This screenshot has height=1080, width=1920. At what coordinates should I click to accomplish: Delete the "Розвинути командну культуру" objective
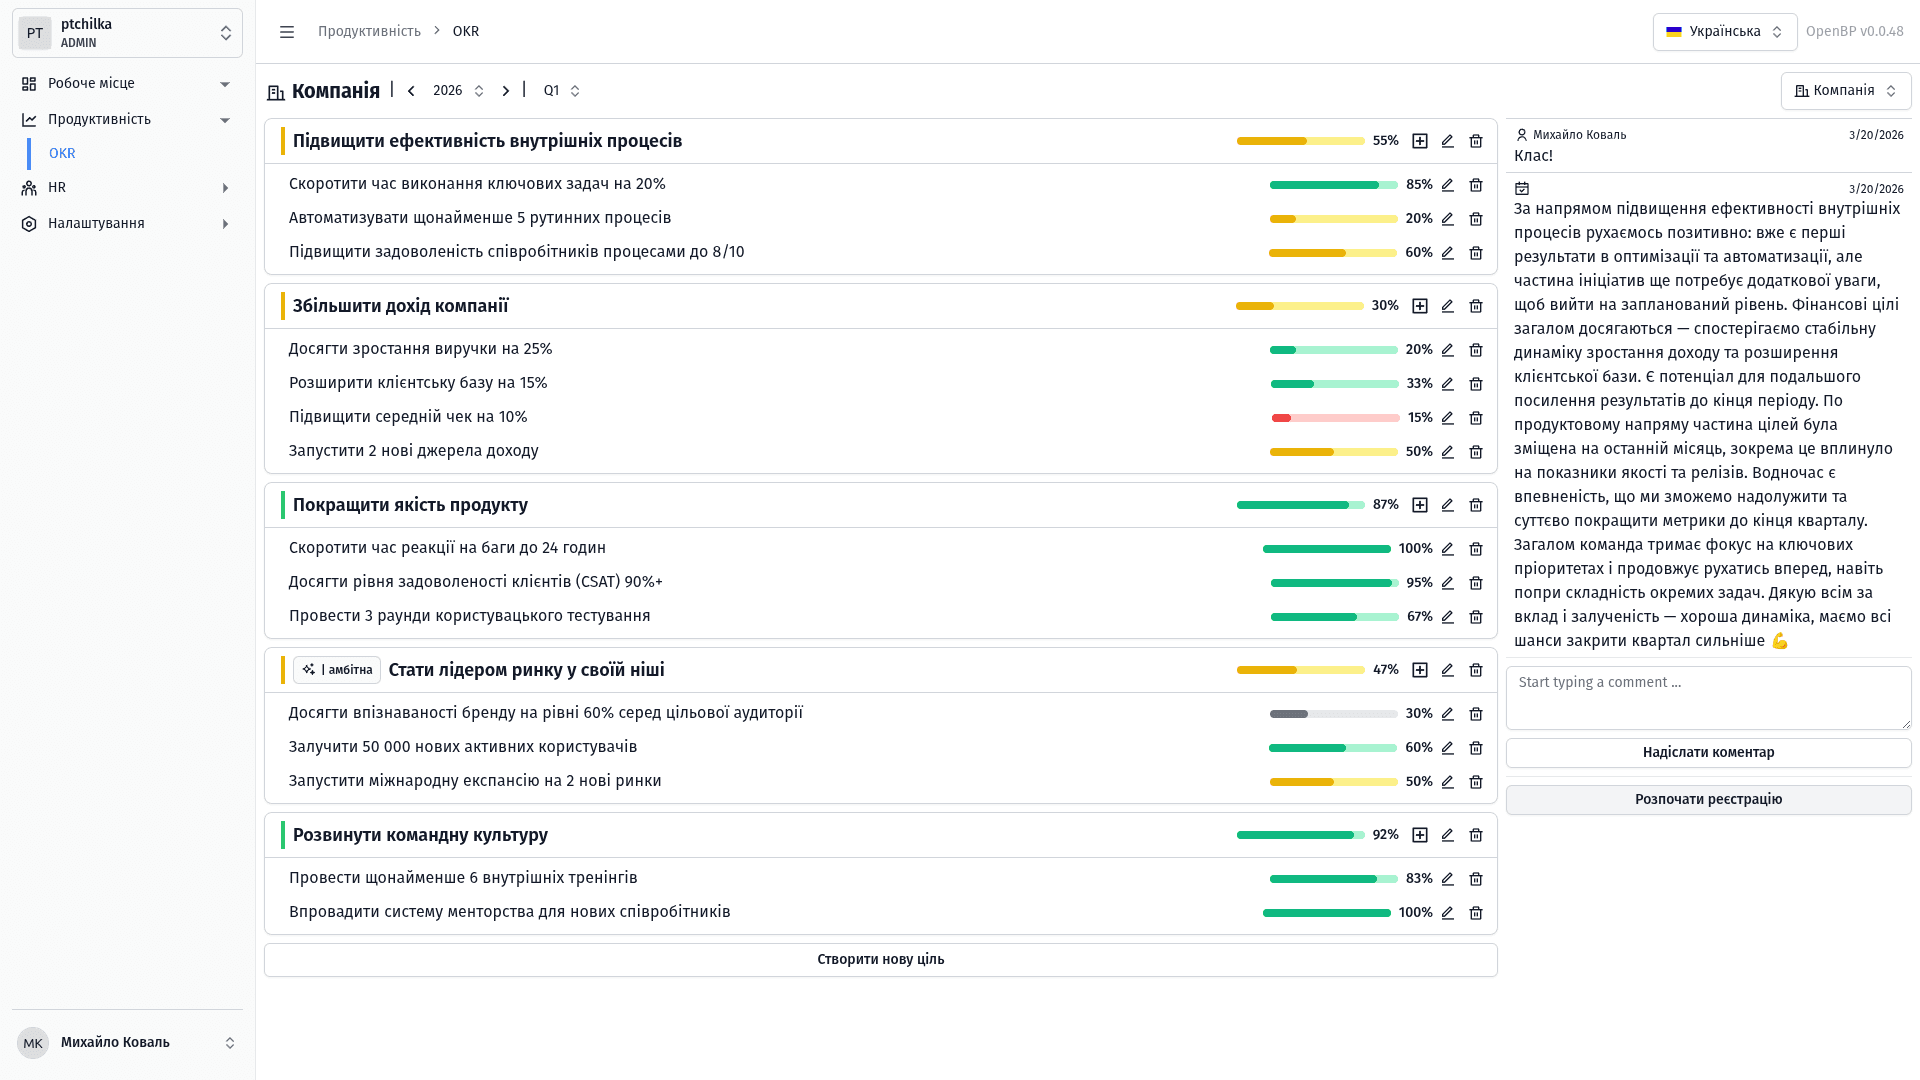pyautogui.click(x=1475, y=835)
